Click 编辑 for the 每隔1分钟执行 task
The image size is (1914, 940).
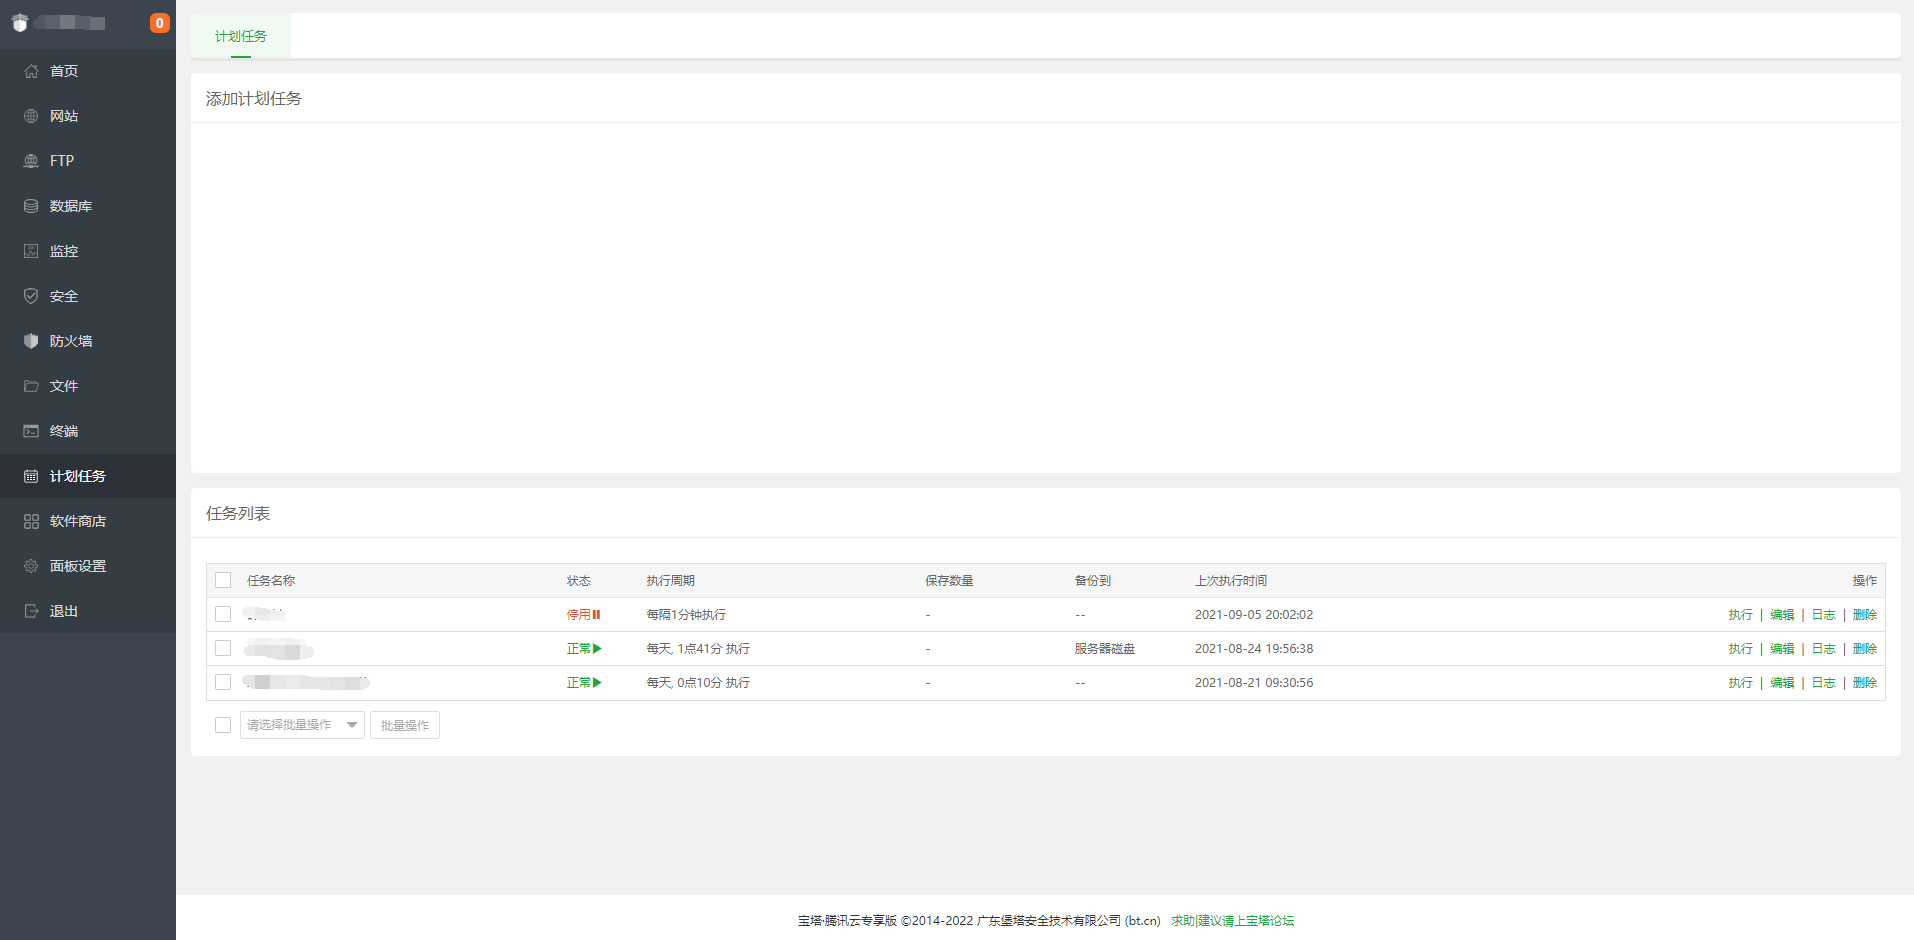1782,615
